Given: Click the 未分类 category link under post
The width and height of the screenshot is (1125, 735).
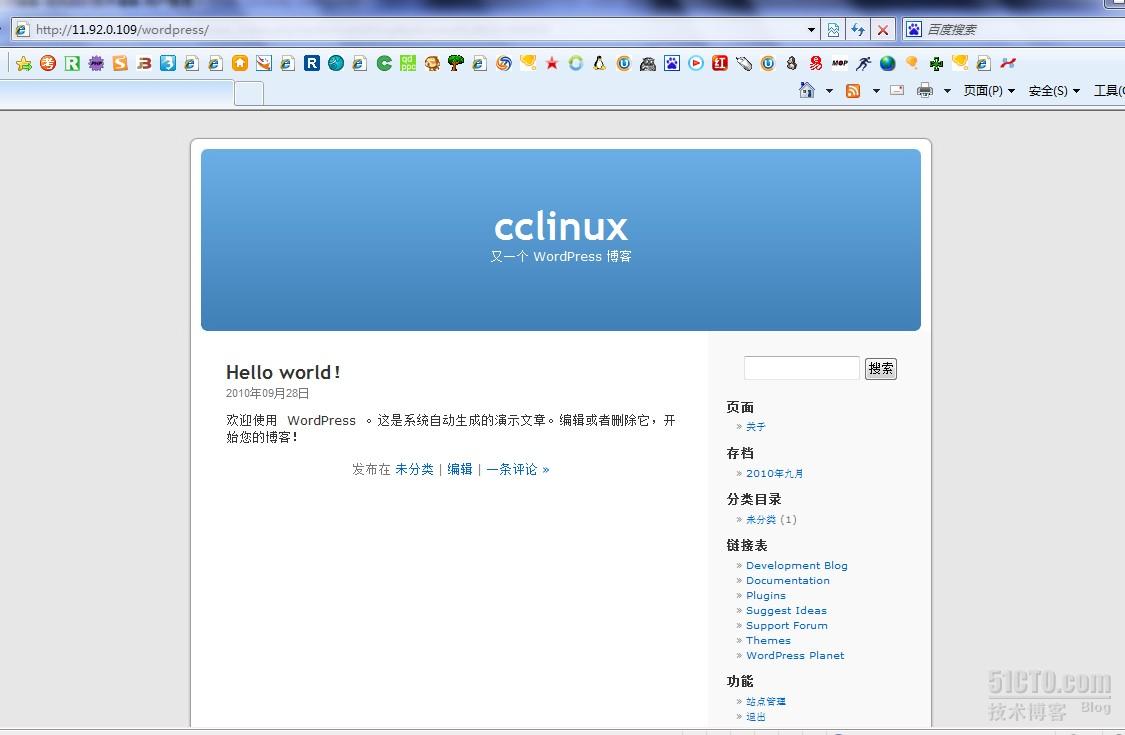Looking at the screenshot, I should tap(414, 469).
